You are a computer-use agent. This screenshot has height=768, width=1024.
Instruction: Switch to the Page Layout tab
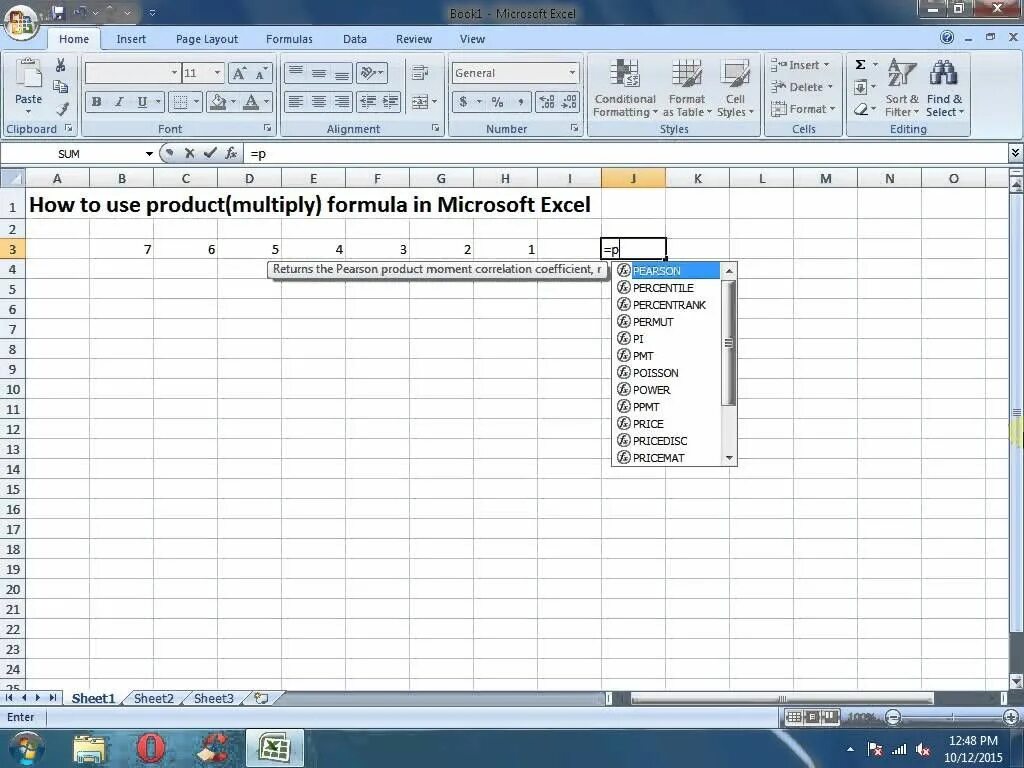(206, 39)
